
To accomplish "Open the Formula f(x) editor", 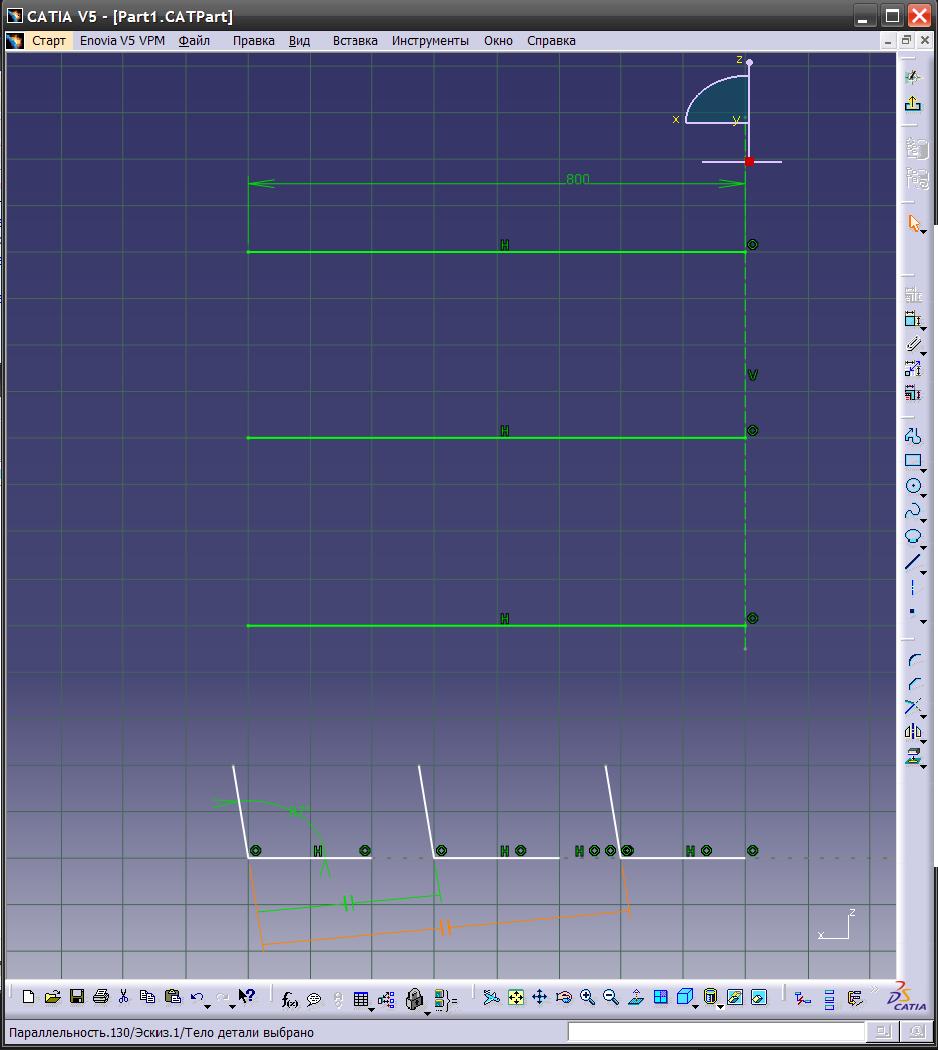I will pos(289,1000).
